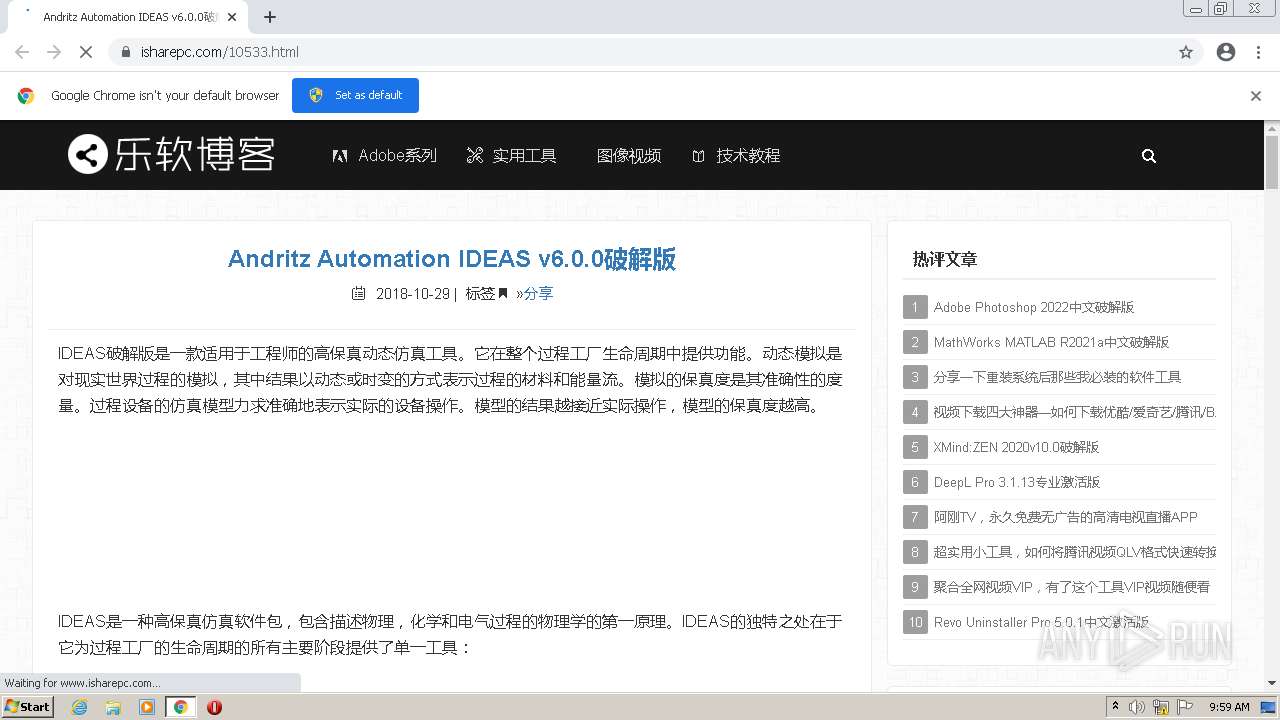Click the volume icon in system tray
1280x720 pixels.
(x=1138, y=707)
